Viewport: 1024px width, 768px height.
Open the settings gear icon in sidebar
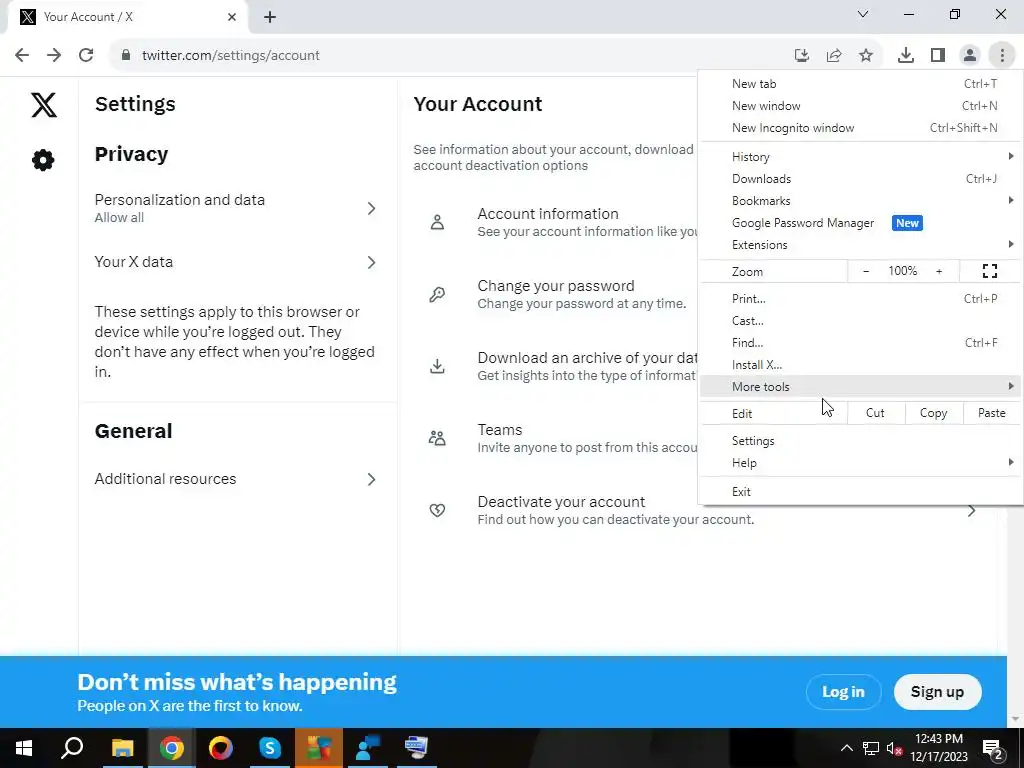click(43, 160)
